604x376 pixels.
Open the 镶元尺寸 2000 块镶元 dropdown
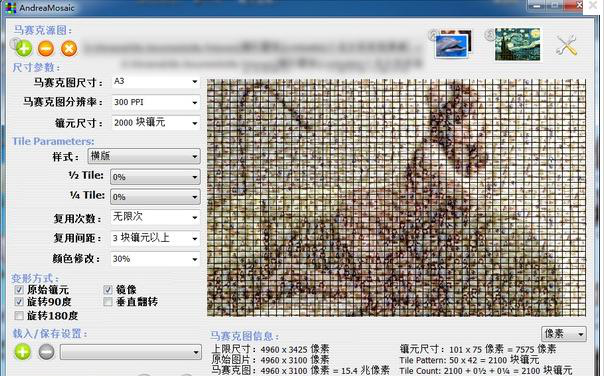(x=156, y=123)
